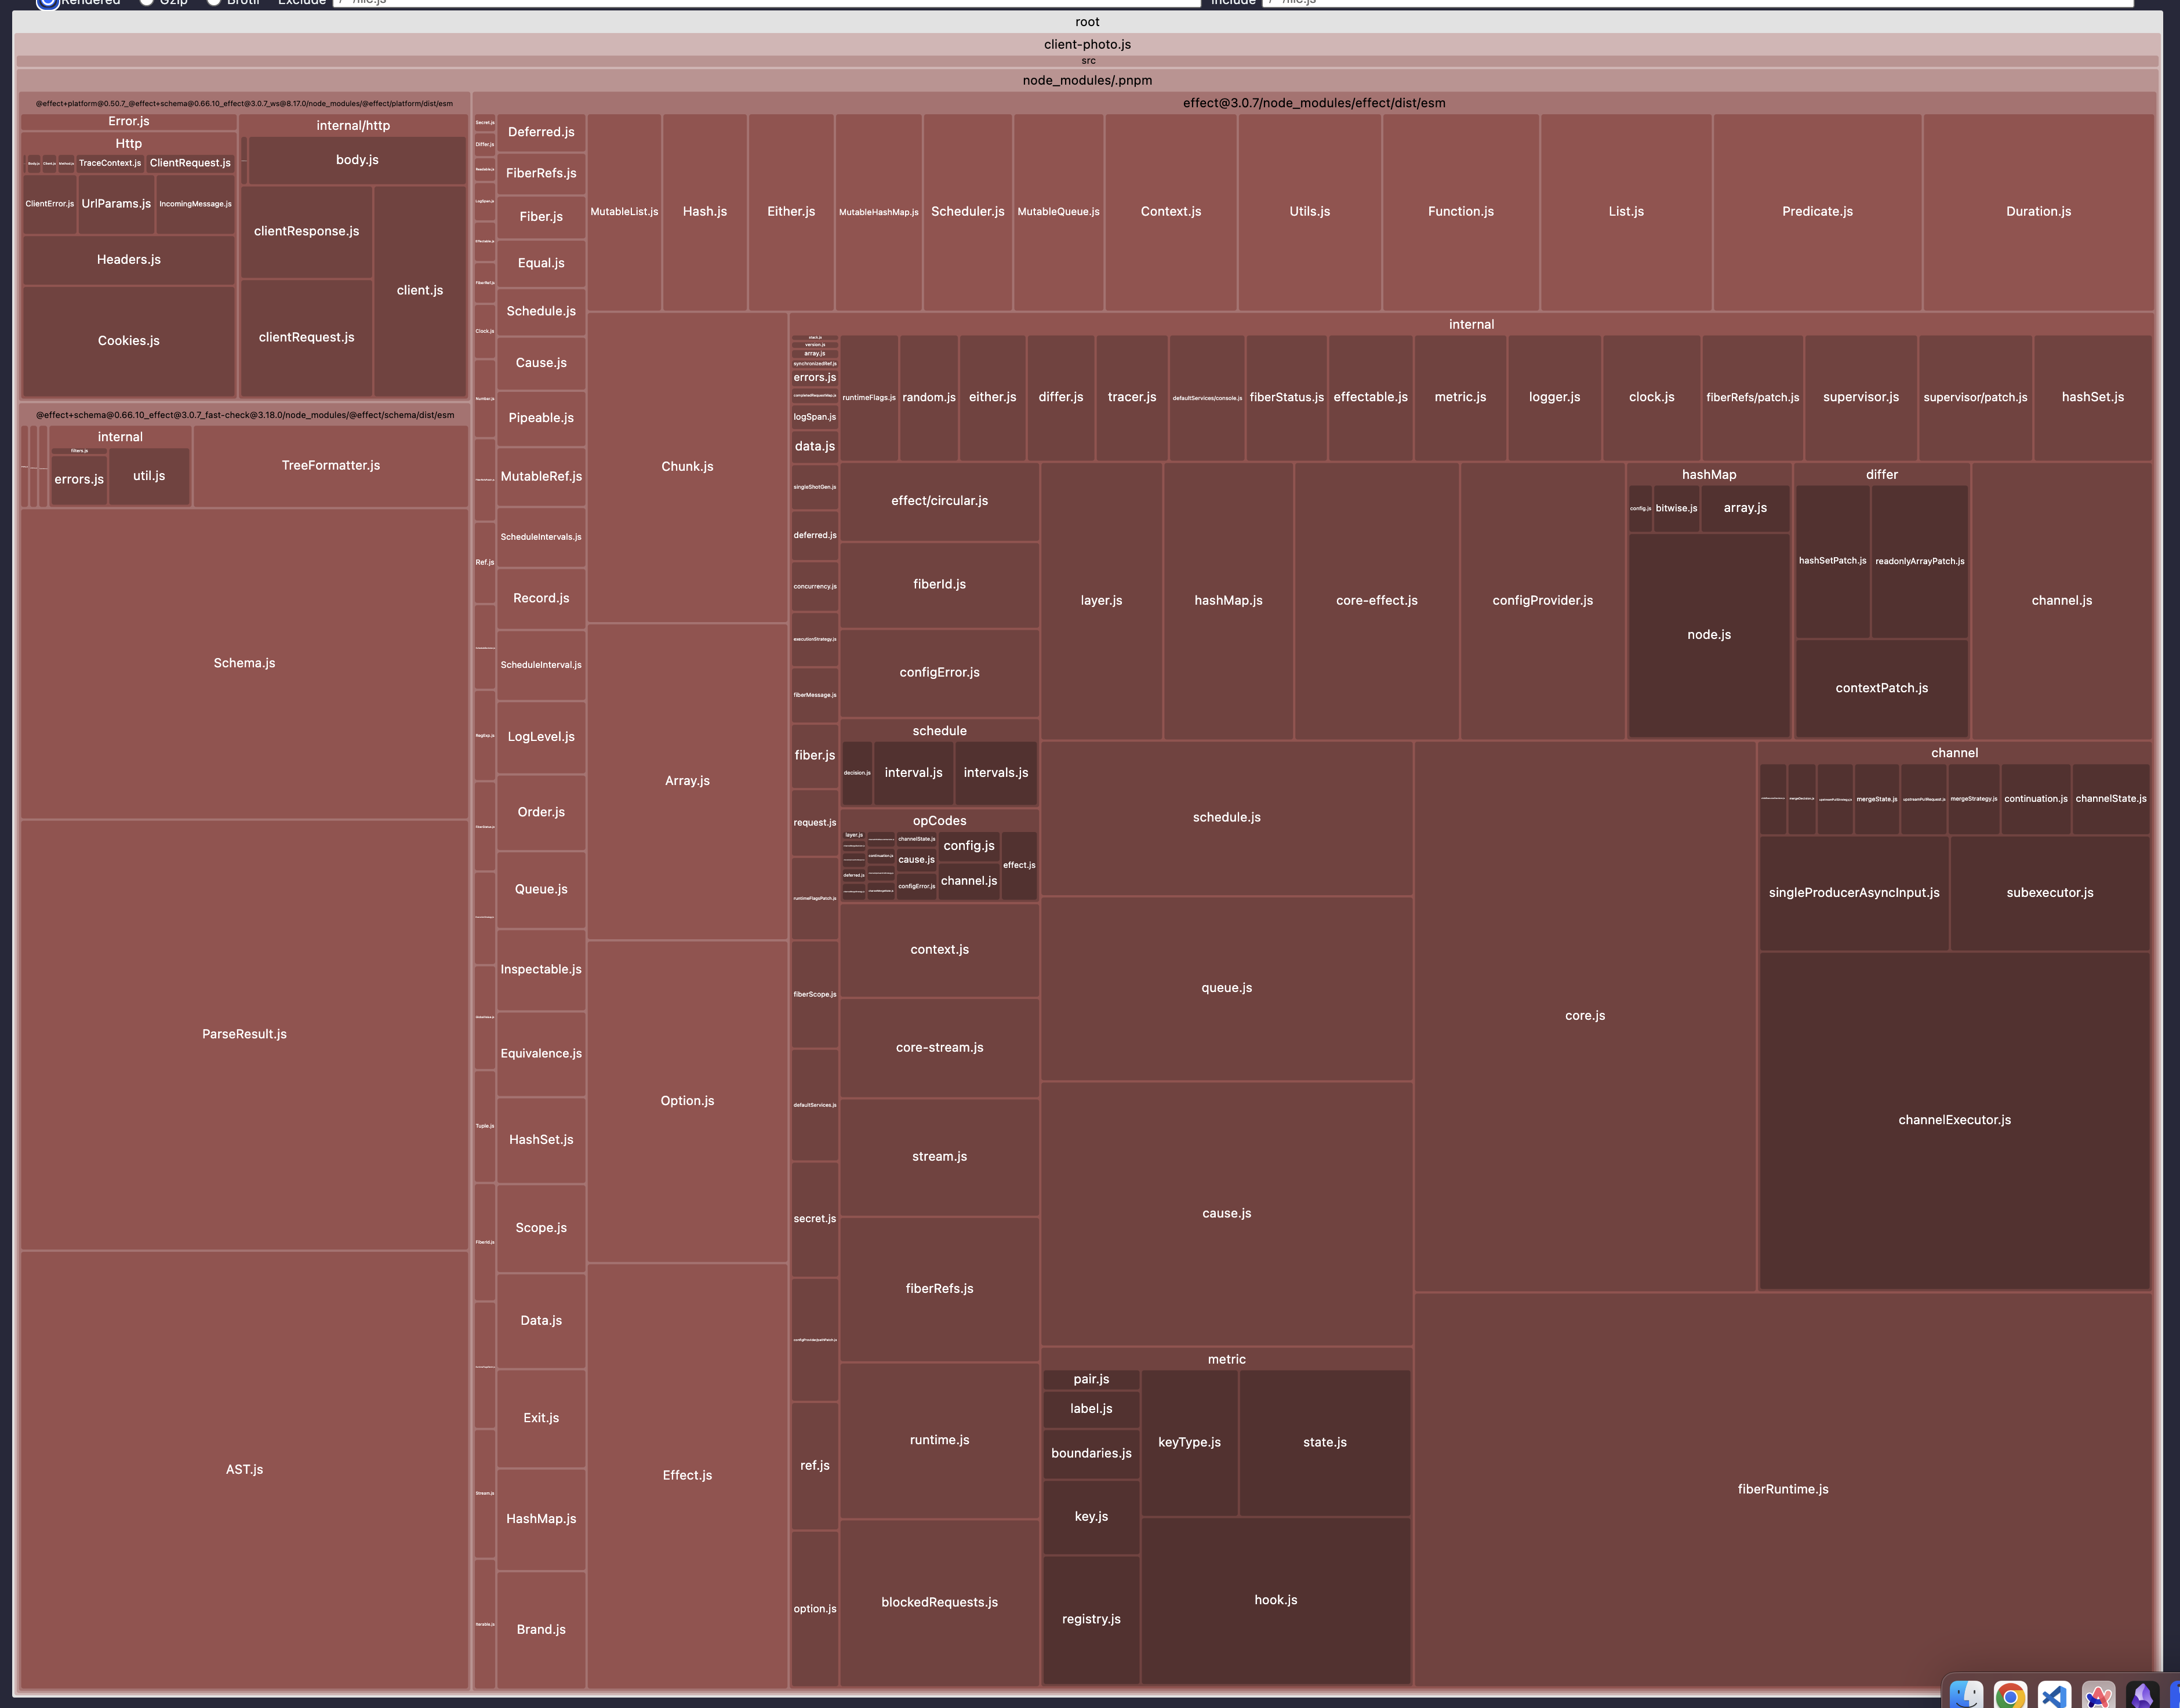Open Visual Studio Code from the dock
Viewport: 2180px width, 1708px height.
pos(2054,1696)
